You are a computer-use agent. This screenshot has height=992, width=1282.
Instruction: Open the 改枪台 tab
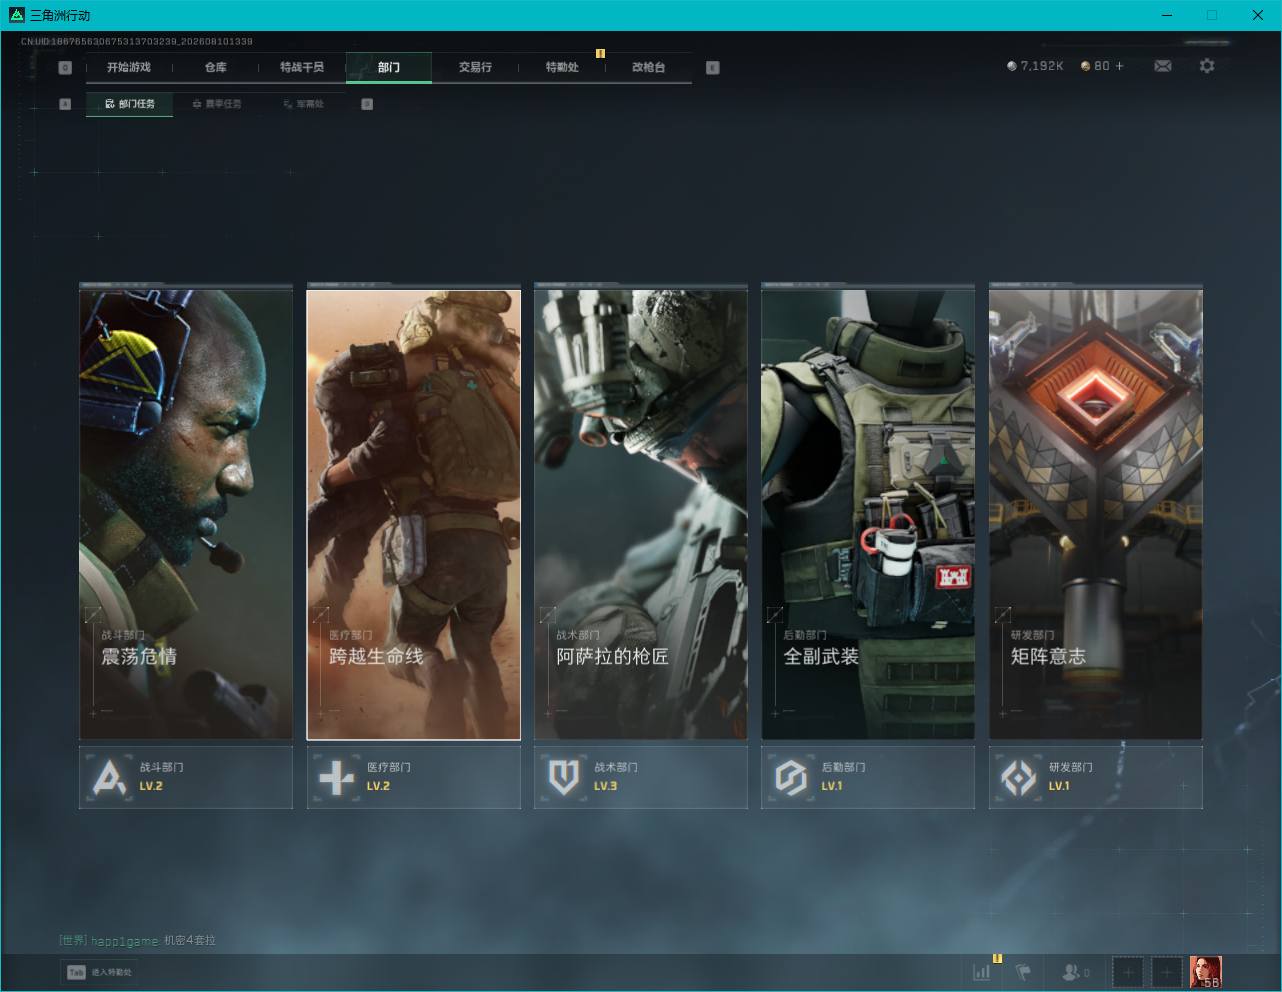pyautogui.click(x=648, y=67)
